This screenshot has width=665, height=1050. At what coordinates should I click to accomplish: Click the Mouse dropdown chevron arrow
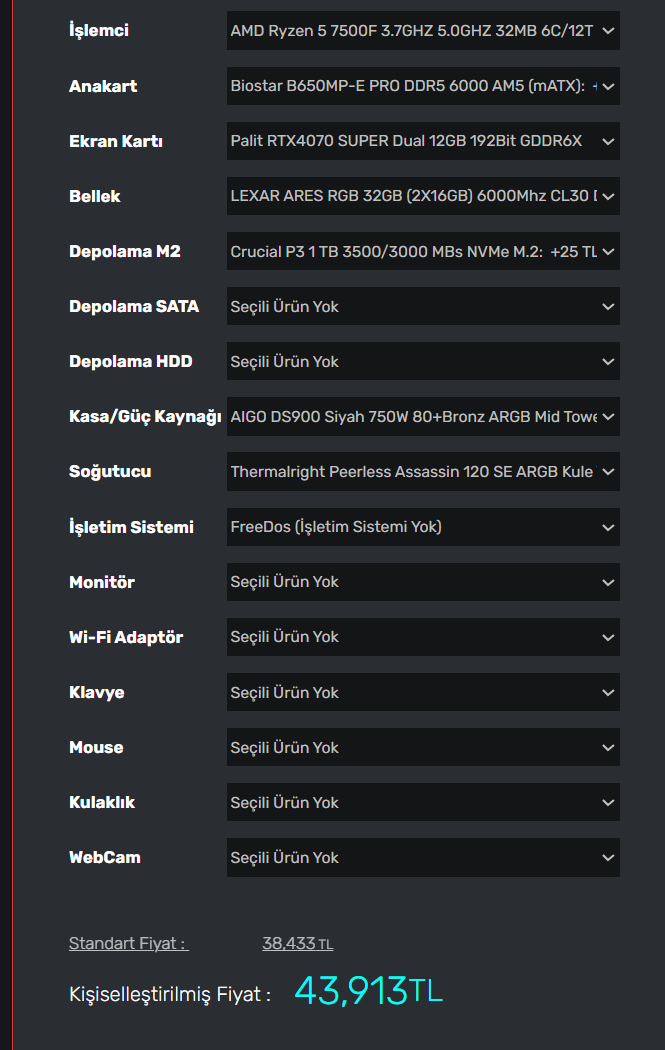tap(608, 747)
